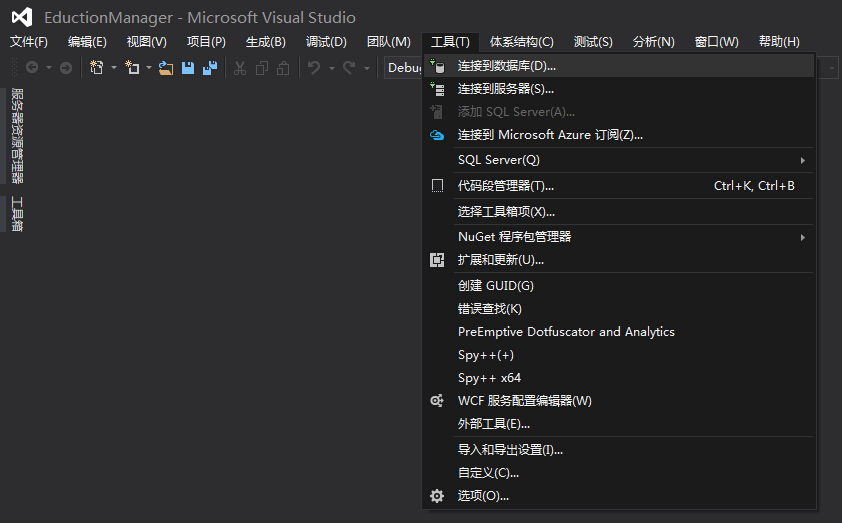The height and width of the screenshot is (523, 842).
Task: Open the Debug configuration combo box
Action: coord(403,68)
